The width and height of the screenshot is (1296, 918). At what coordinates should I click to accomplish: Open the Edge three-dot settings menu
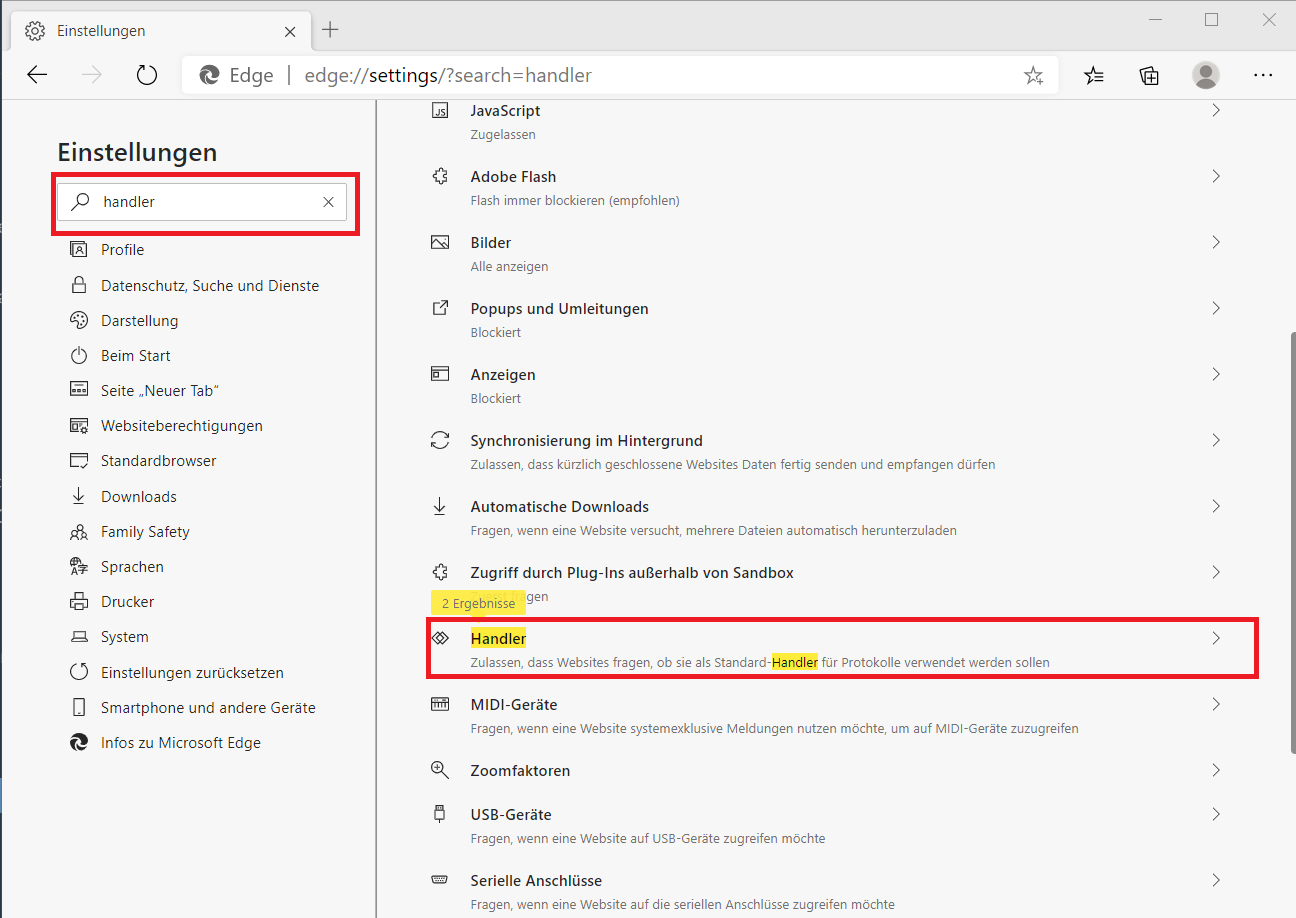pyautogui.click(x=1263, y=75)
